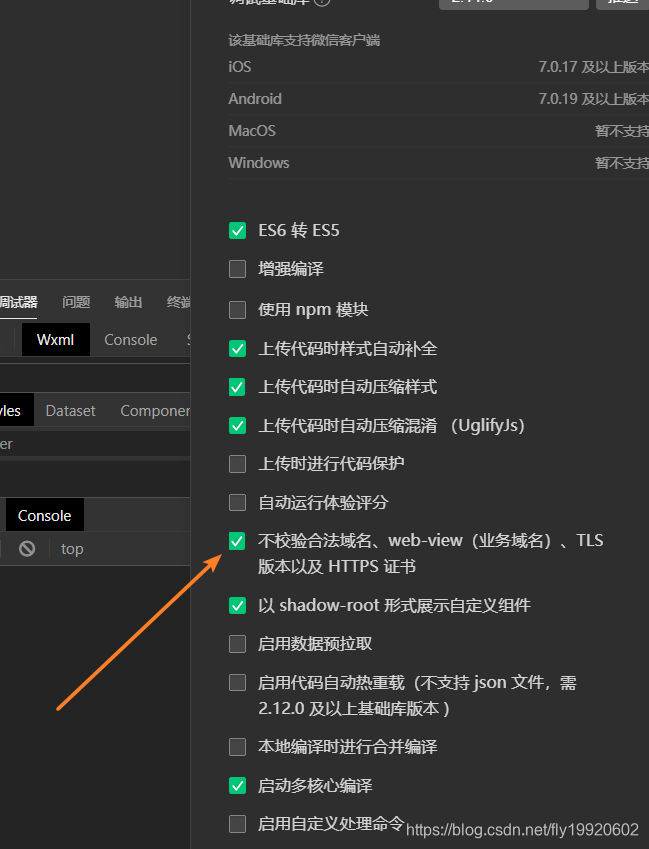The image size is (649, 849).
Task: Enable 使用 npm 模块 checkbox
Action: (237, 310)
